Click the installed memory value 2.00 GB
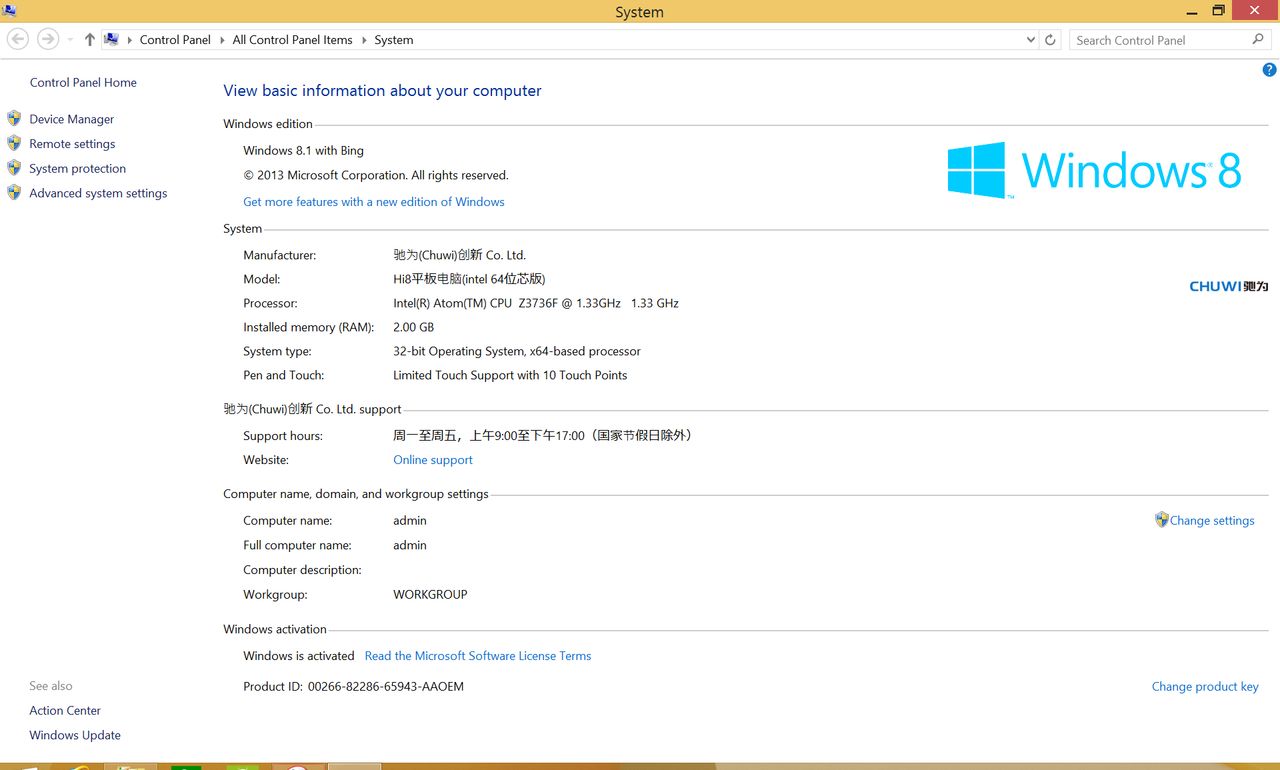Screen dimensions: 1280x770 click(x=414, y=327)
